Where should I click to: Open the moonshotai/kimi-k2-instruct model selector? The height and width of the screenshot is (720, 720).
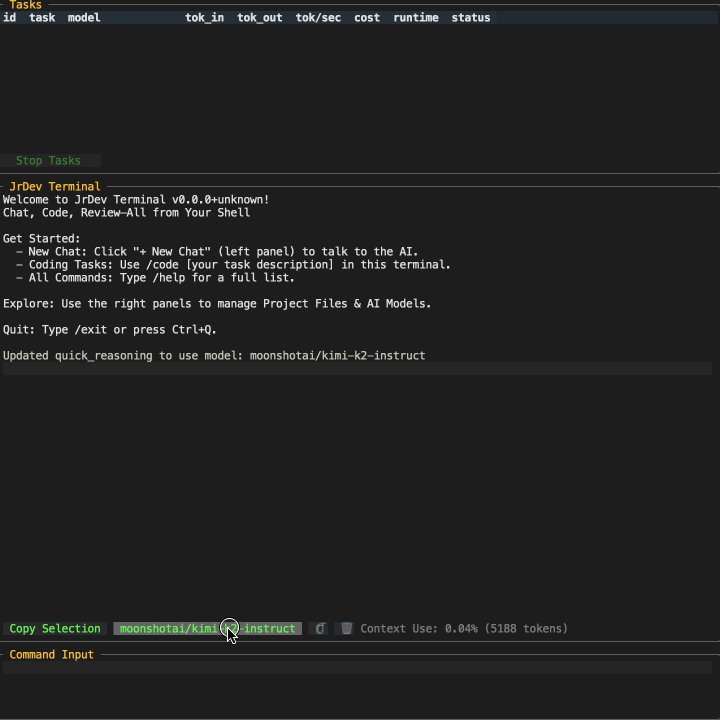click(x=208, y=628)
